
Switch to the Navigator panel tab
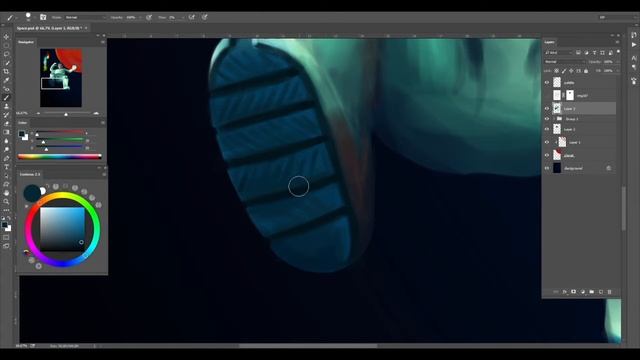pyautogui.click(x=26, y=42)
